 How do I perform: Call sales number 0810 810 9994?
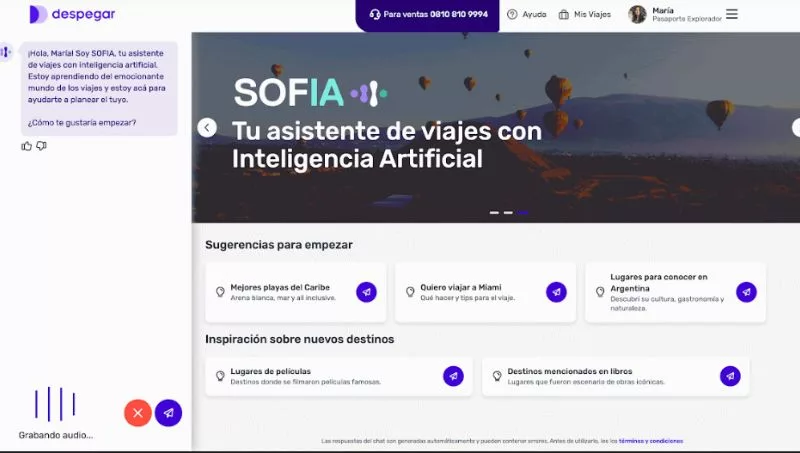click(x=429, y=15)
